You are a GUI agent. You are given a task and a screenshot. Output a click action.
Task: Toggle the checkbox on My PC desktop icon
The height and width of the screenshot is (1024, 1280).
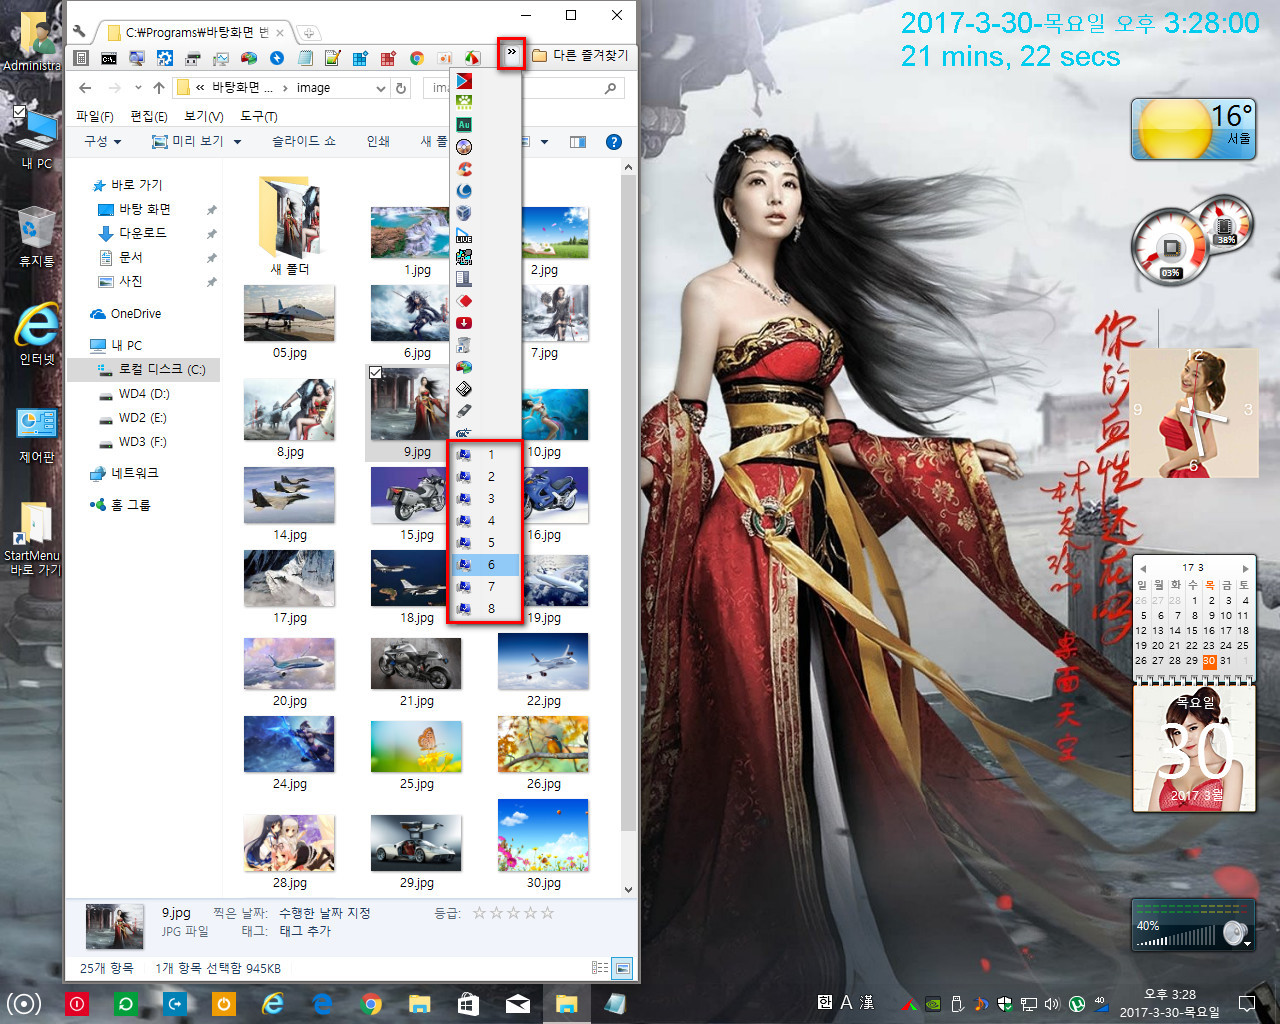(19, 111)
